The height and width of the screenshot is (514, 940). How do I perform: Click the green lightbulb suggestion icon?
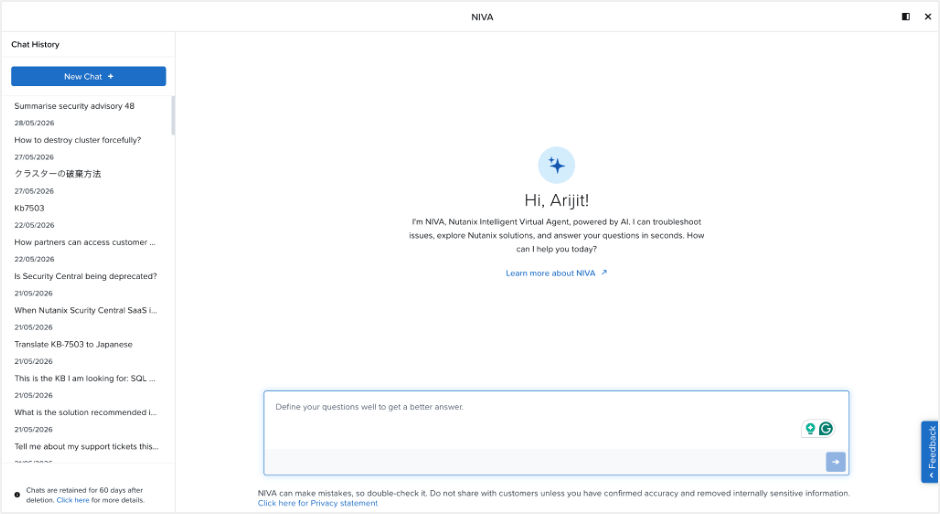click(810, 428)
